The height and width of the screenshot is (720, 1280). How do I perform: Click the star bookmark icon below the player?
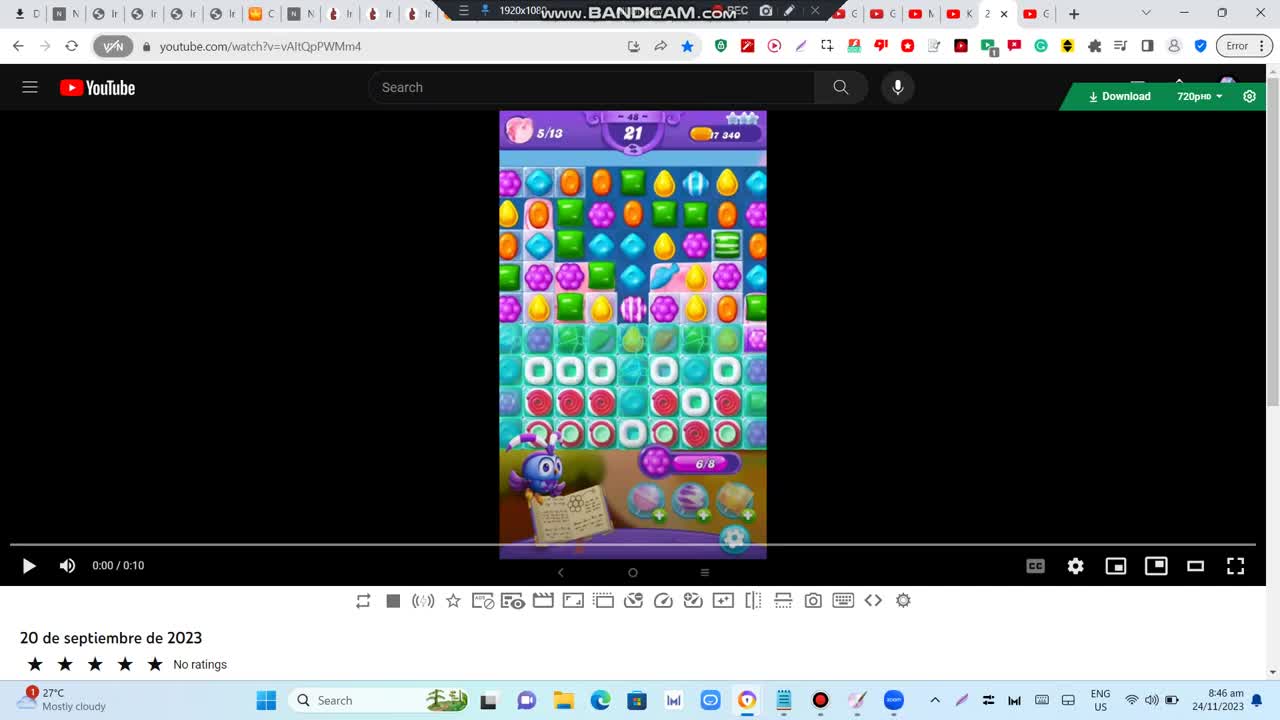click(453, 600)
